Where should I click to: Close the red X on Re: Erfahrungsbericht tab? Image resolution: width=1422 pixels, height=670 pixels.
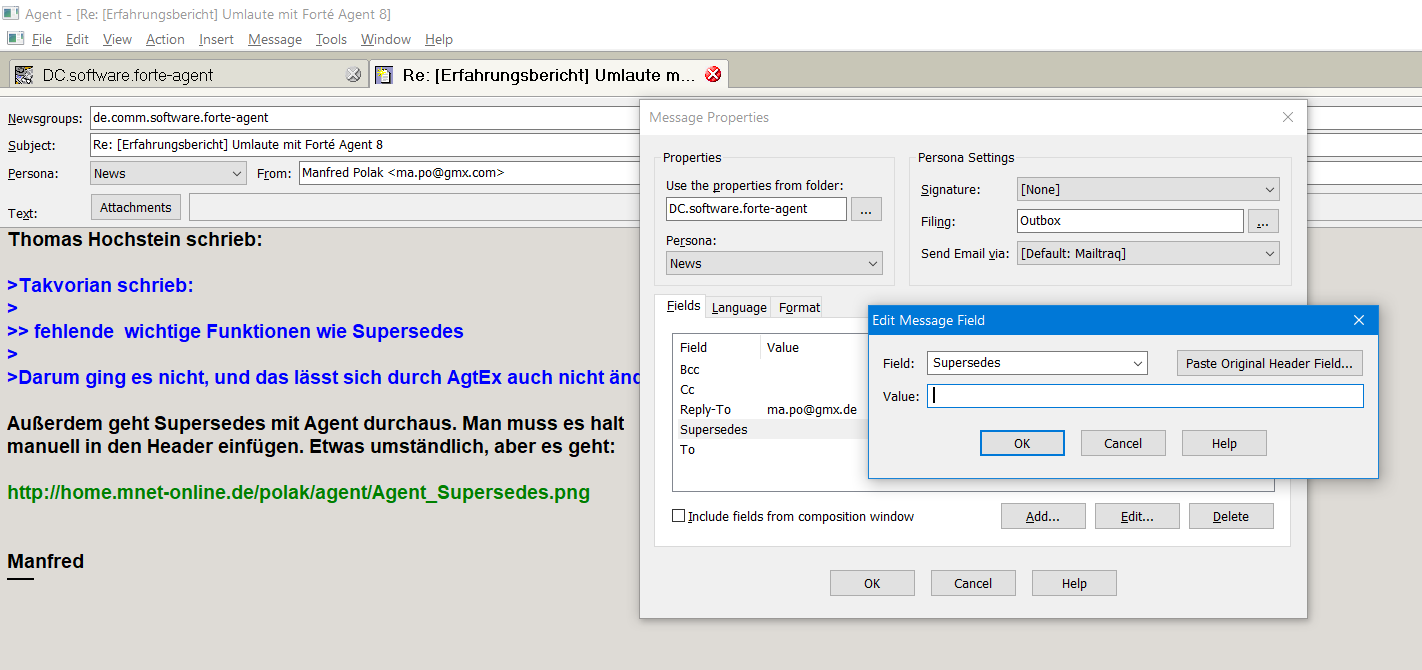point(713,74)
